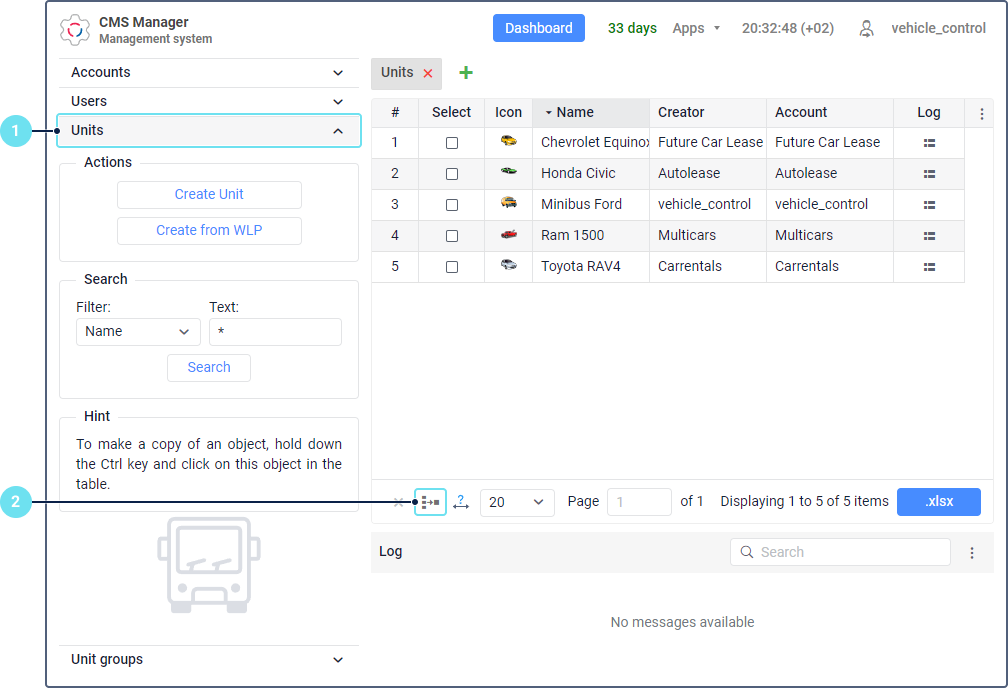Screen dimensions: 1008x688
Task: Select the Minibus Ford checkbox
Action: click(x=452, y=204)
